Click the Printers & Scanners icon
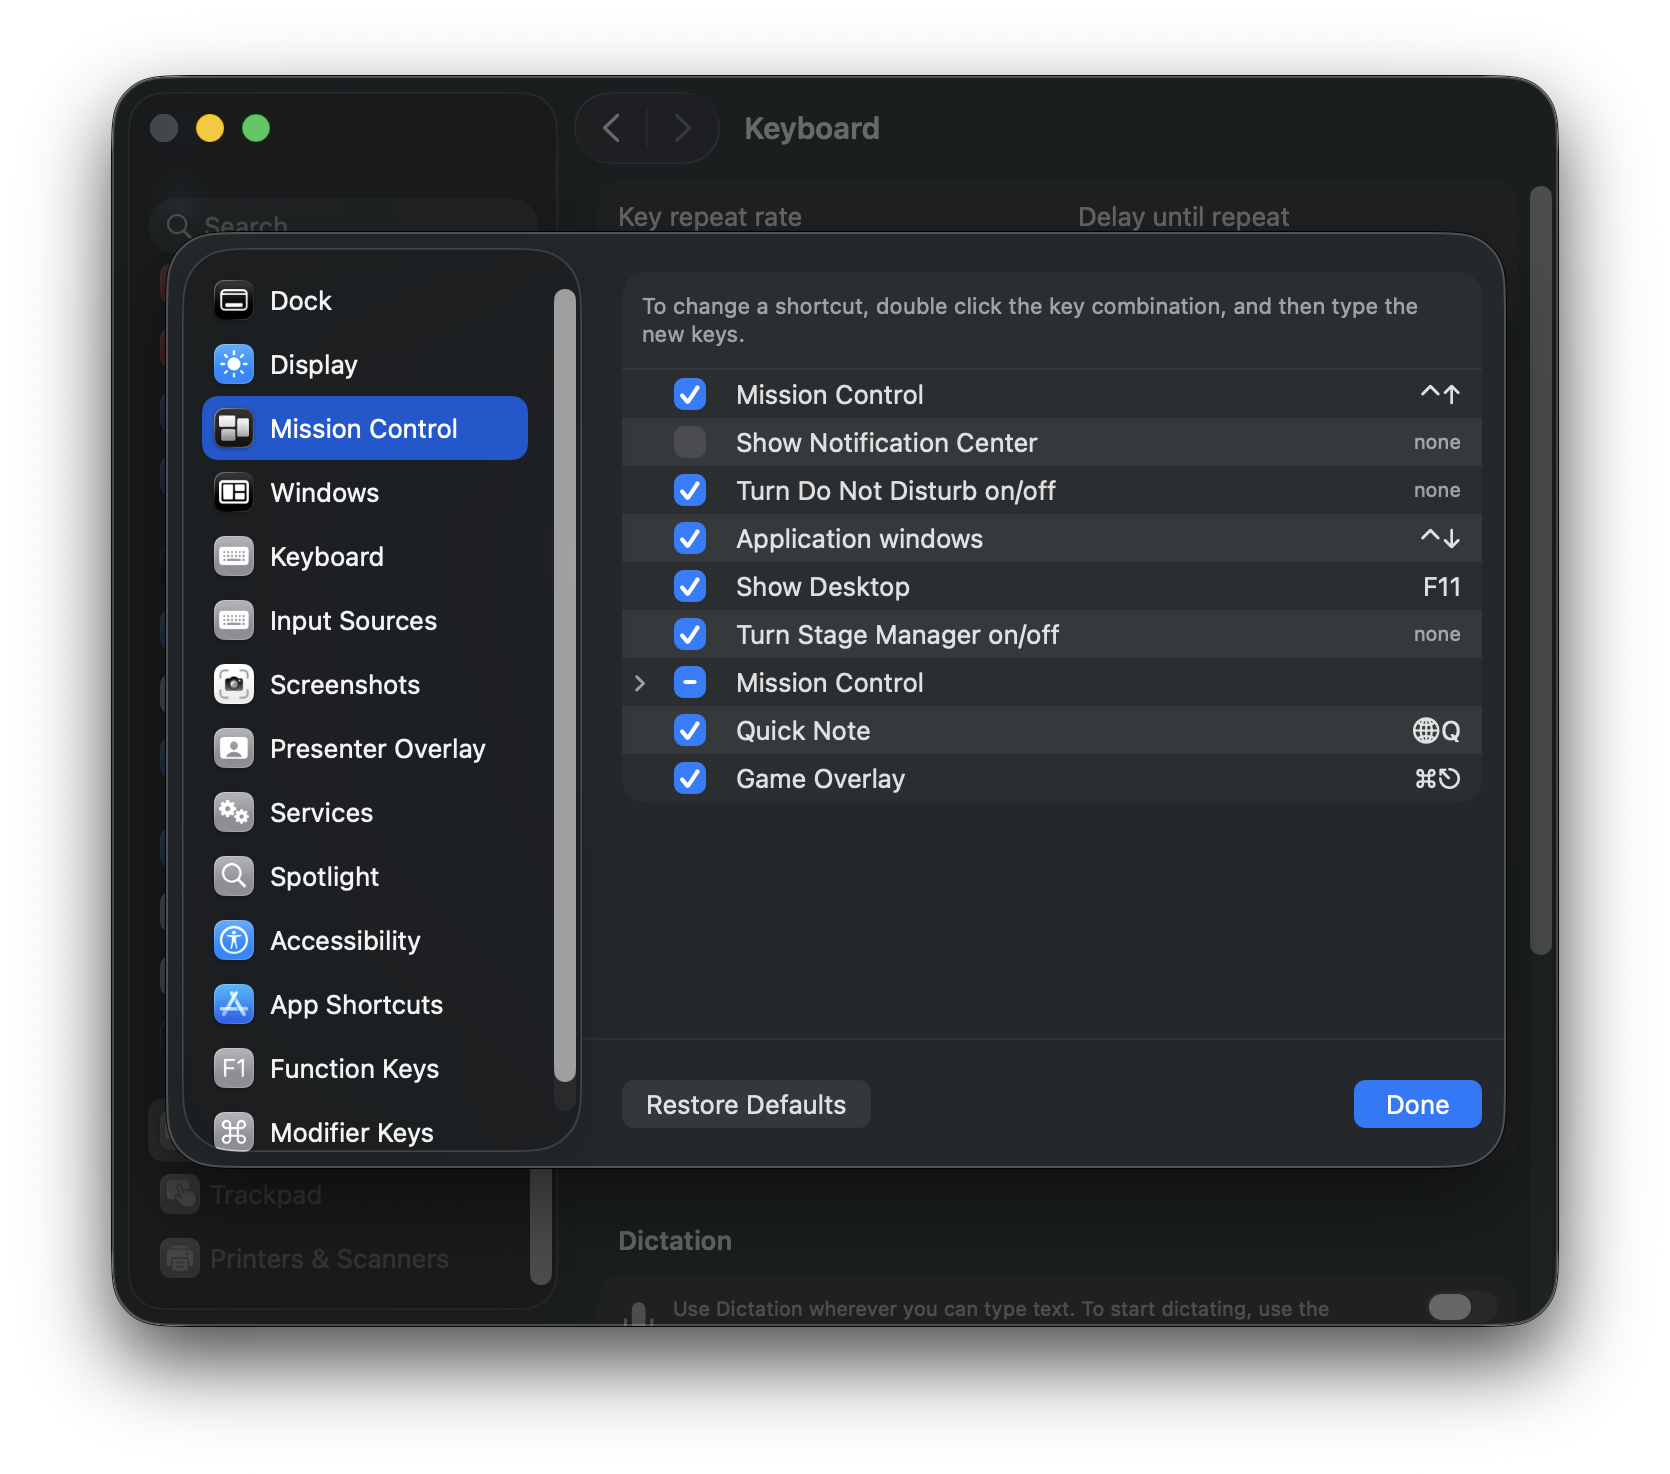Screen dimensions: 1670x1474 (x=180, y=1258)
